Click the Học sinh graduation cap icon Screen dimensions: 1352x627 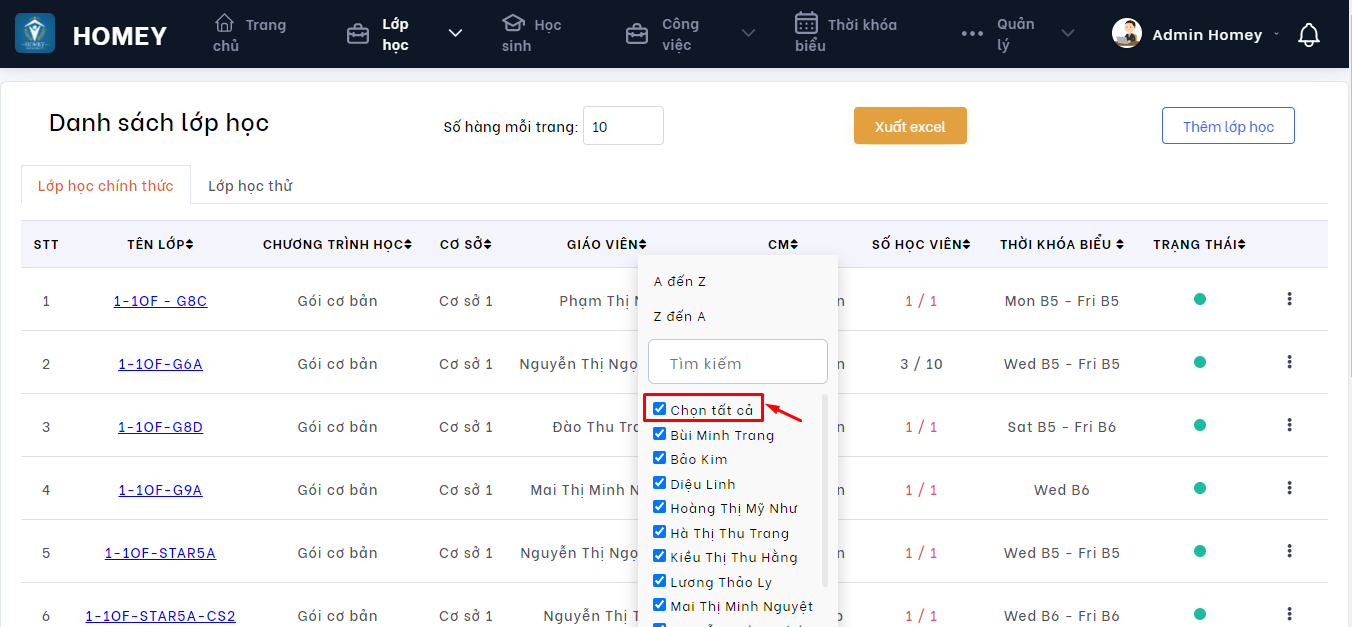click(x=513, y=23)
